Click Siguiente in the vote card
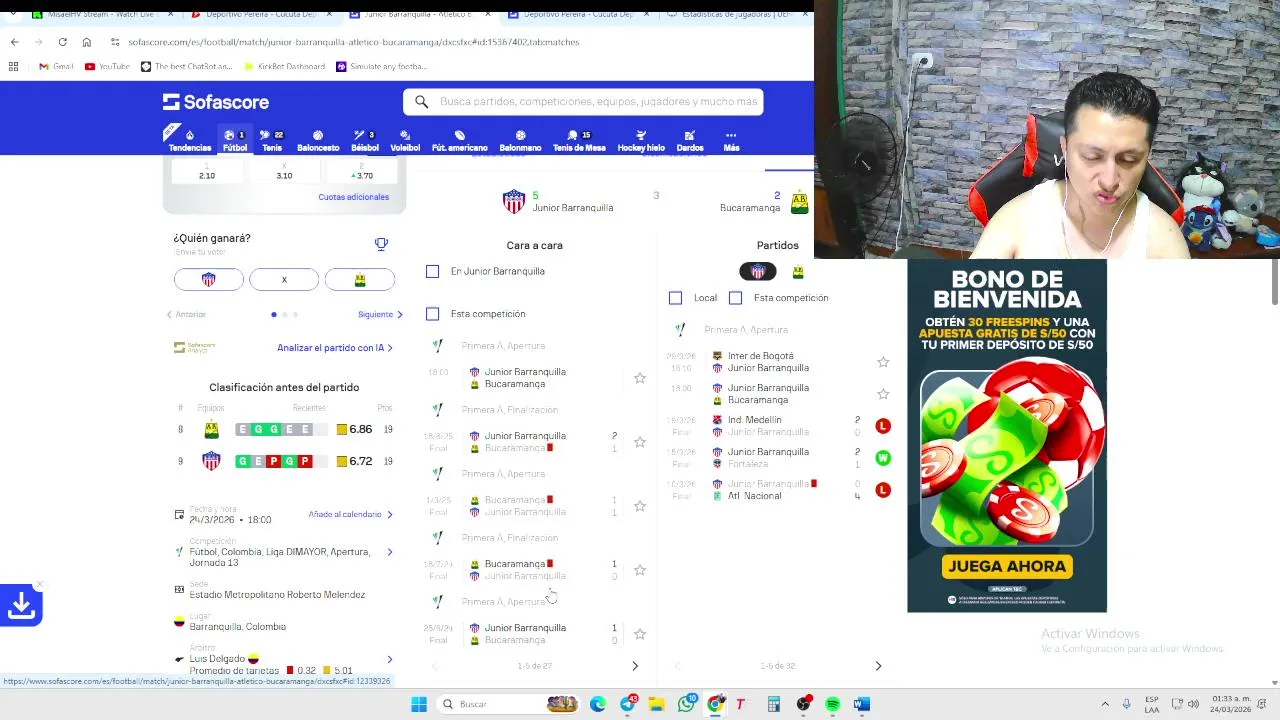Viewport: 1280px width, 720px height. pyautogui.click(x=380, y=314)
